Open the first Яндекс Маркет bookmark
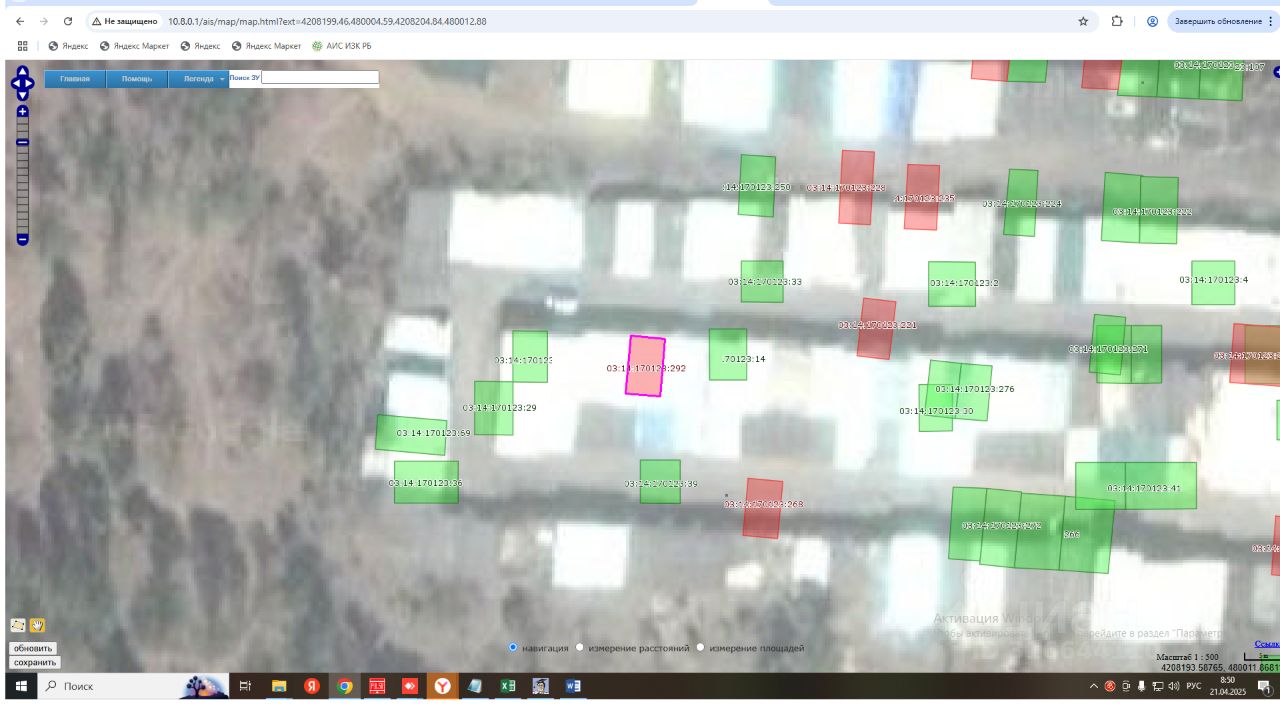 click(x=134, y=45)
